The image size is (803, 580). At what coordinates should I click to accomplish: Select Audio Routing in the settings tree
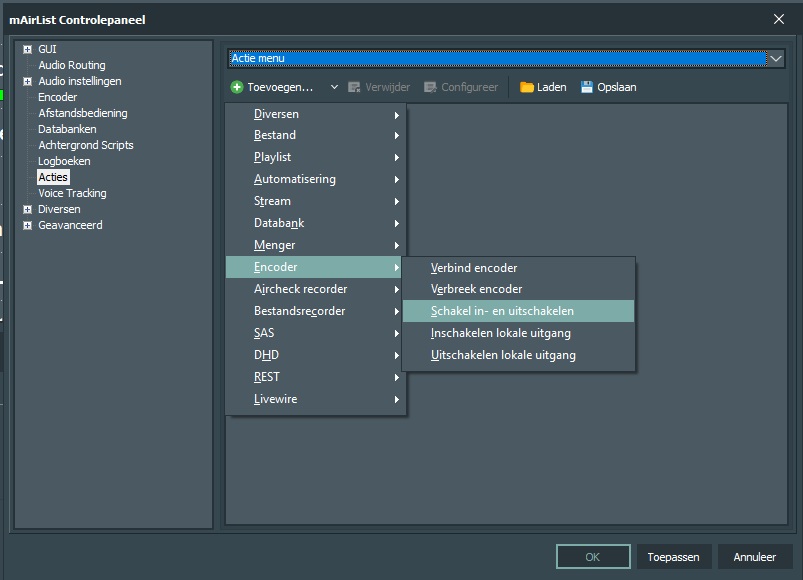(72, 65)
